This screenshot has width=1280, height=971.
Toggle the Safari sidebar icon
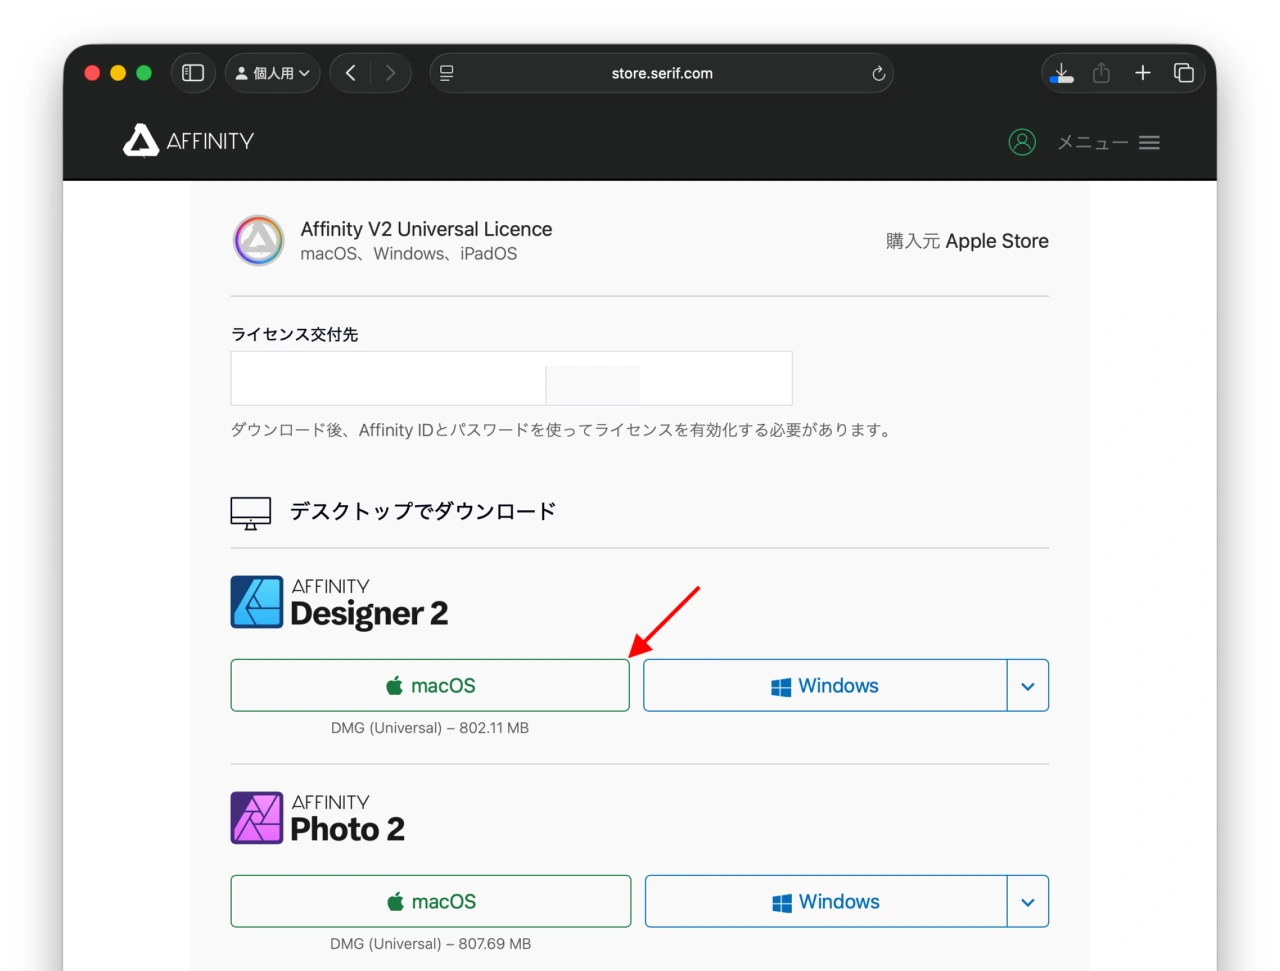coord(192,72)
